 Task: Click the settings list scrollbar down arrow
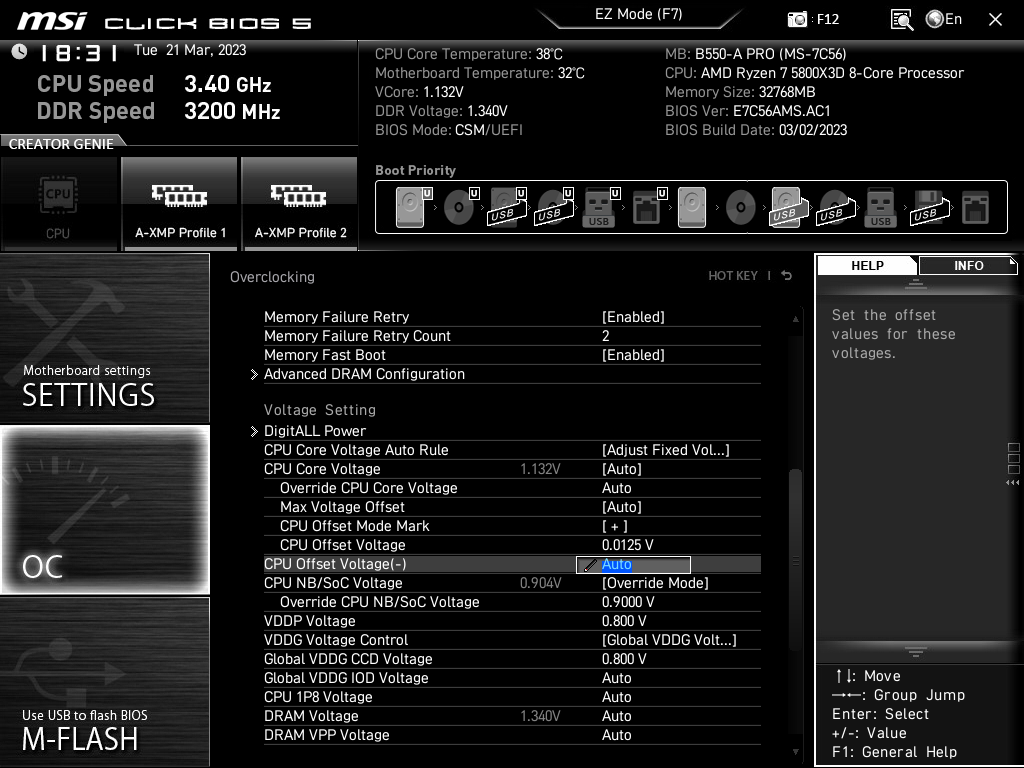click(x=795, y=752)
